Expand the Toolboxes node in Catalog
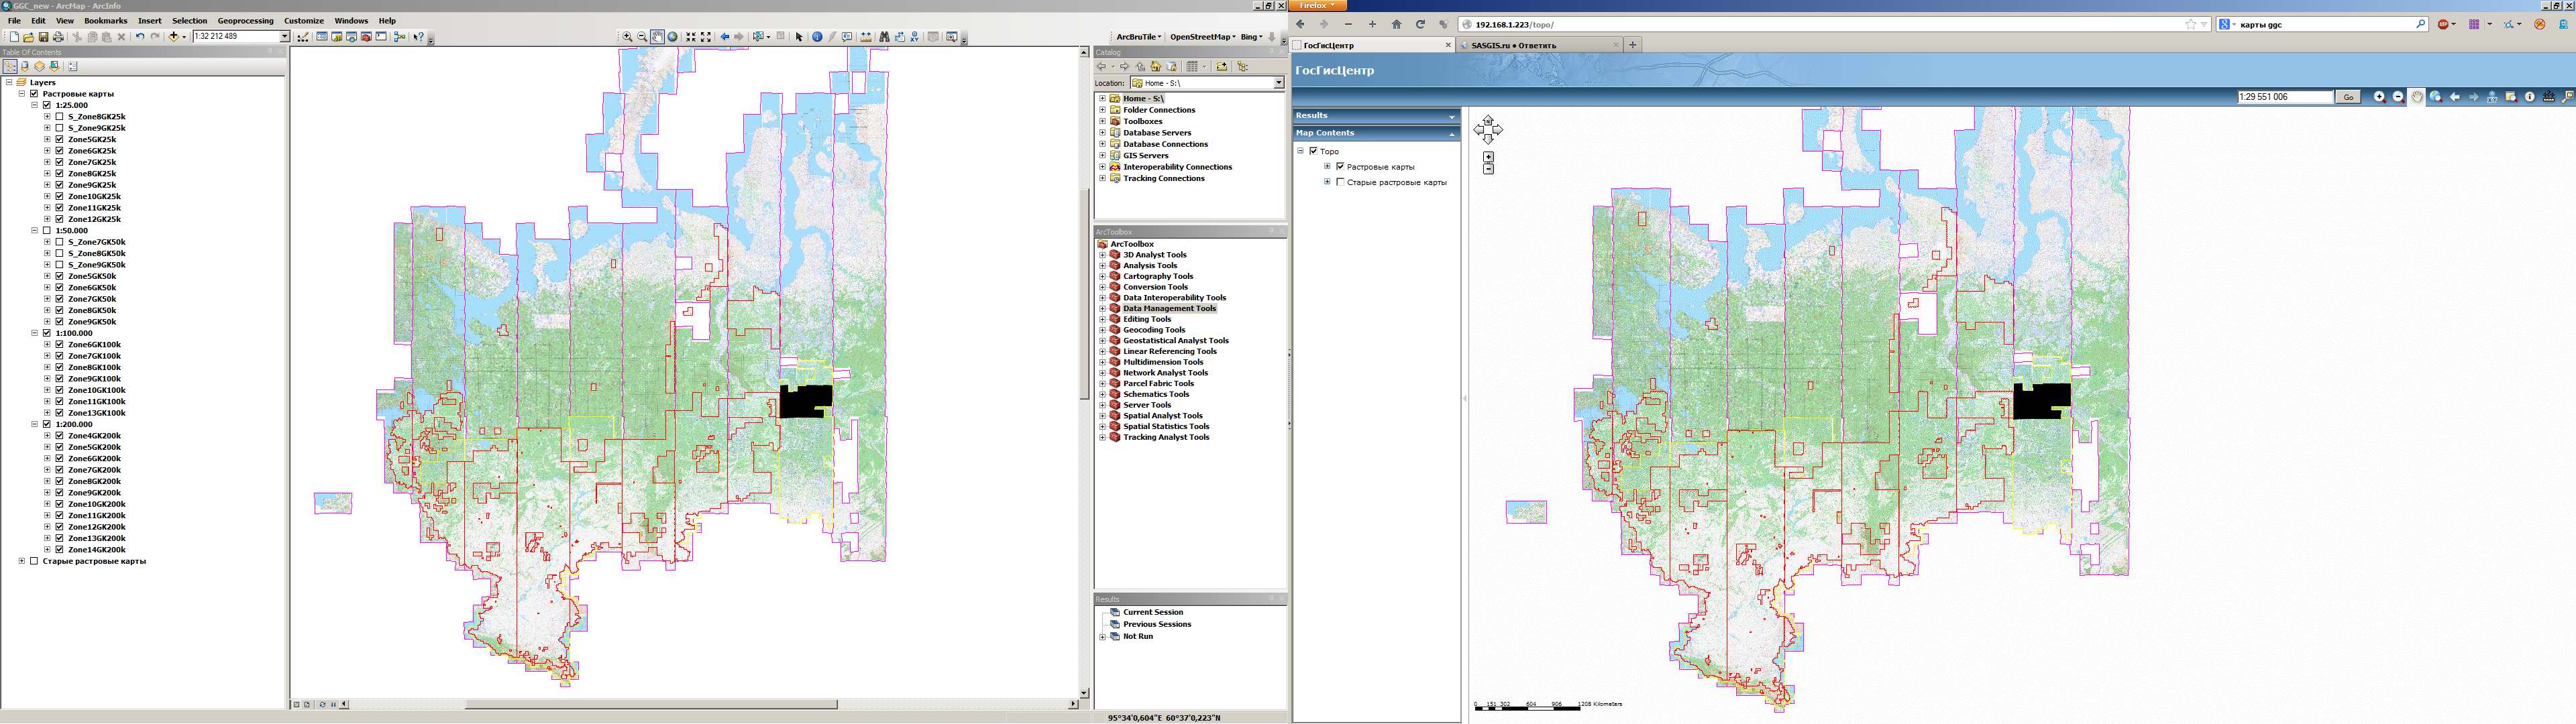Viewport: 2576px width, 724px height. (x=1102, y=121)
